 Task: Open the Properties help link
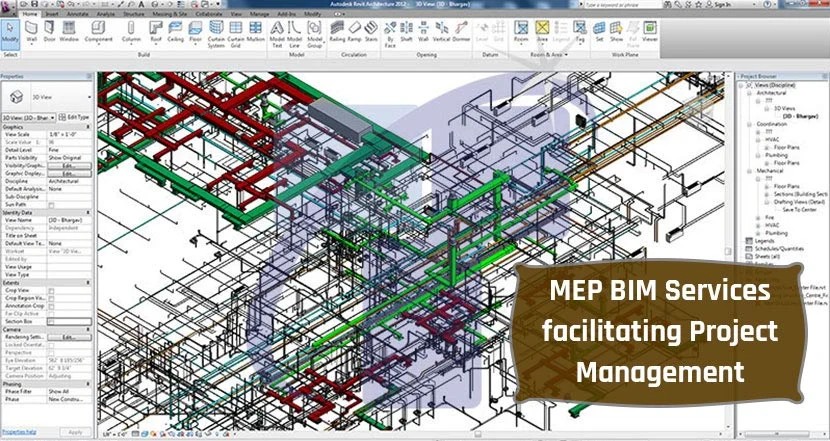19,432
